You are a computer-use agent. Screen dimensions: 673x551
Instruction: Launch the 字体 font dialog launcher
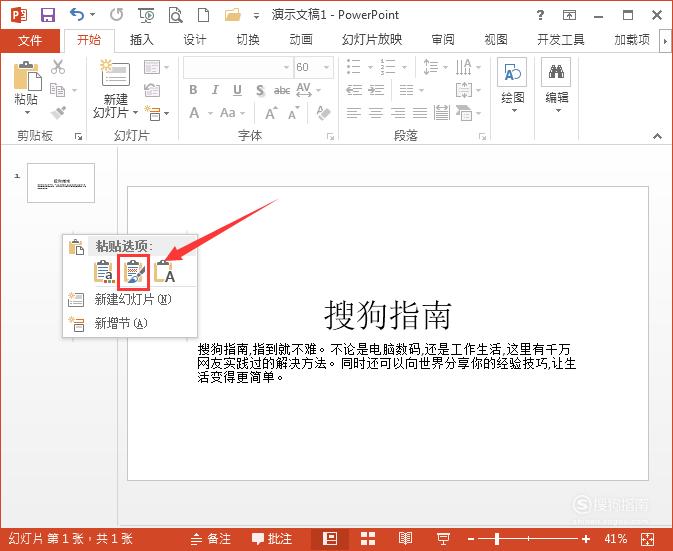point(330,136)
